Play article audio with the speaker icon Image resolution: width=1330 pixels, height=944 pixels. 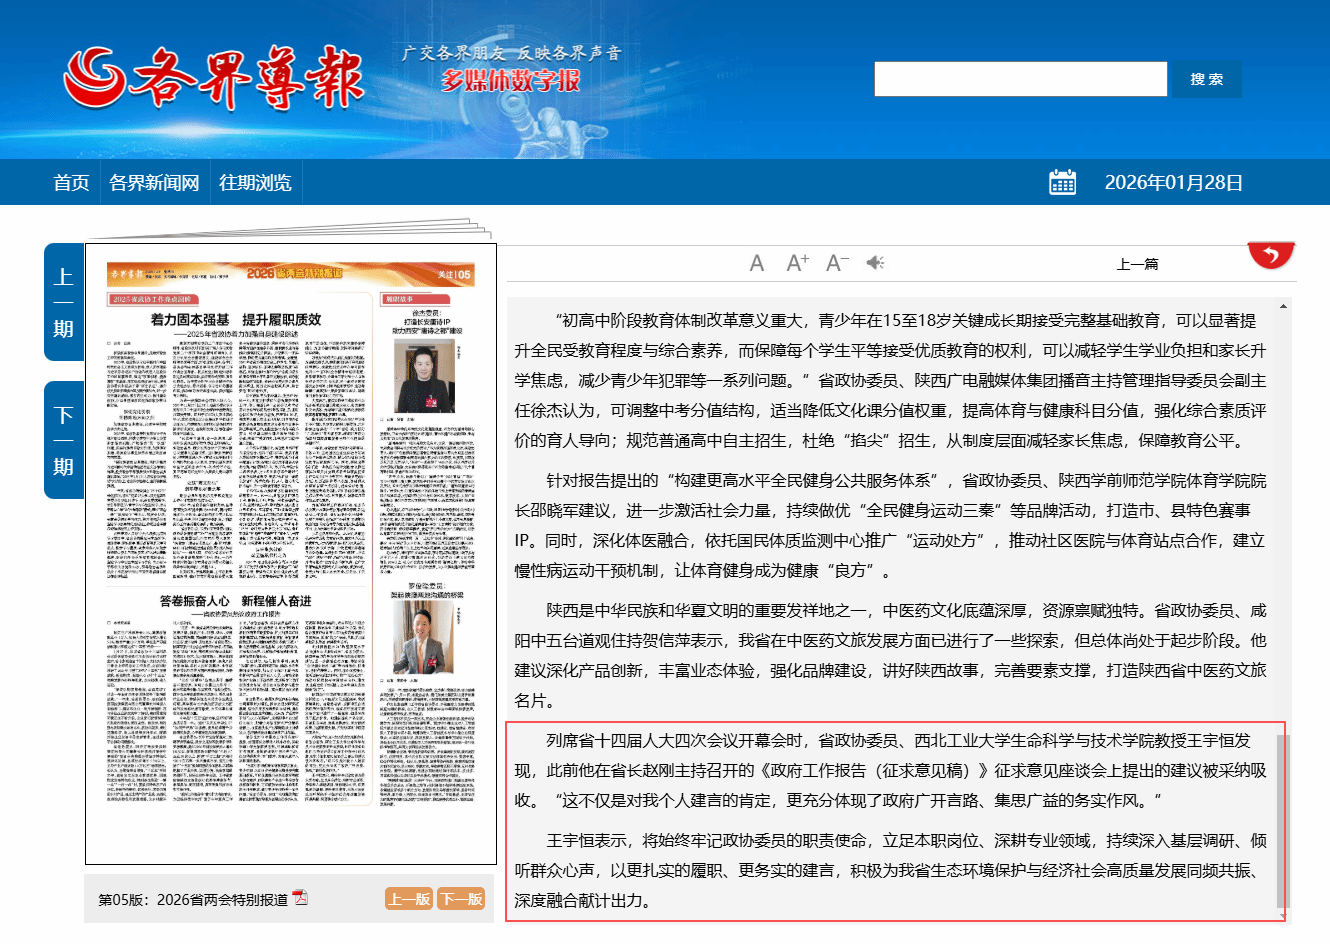tap(875, 263)
